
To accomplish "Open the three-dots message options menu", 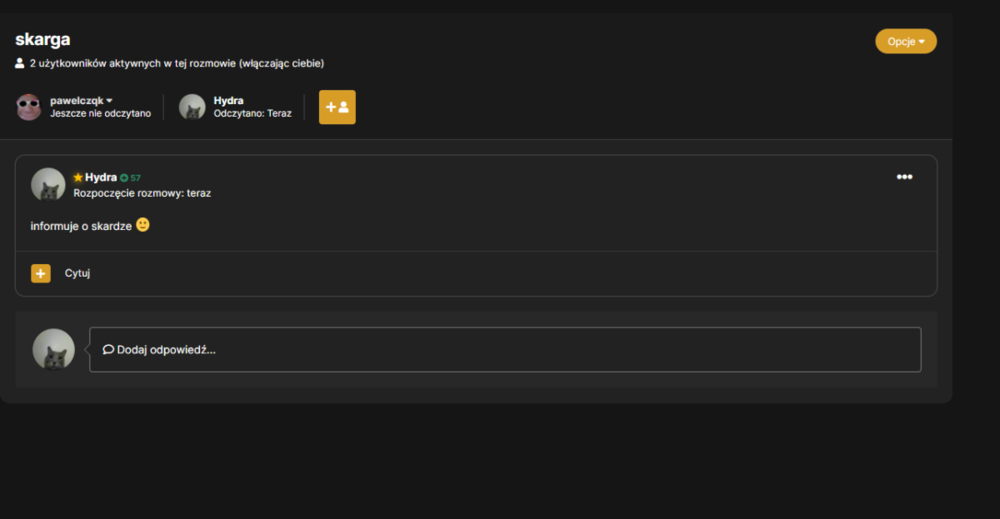I will coord(904,177).
